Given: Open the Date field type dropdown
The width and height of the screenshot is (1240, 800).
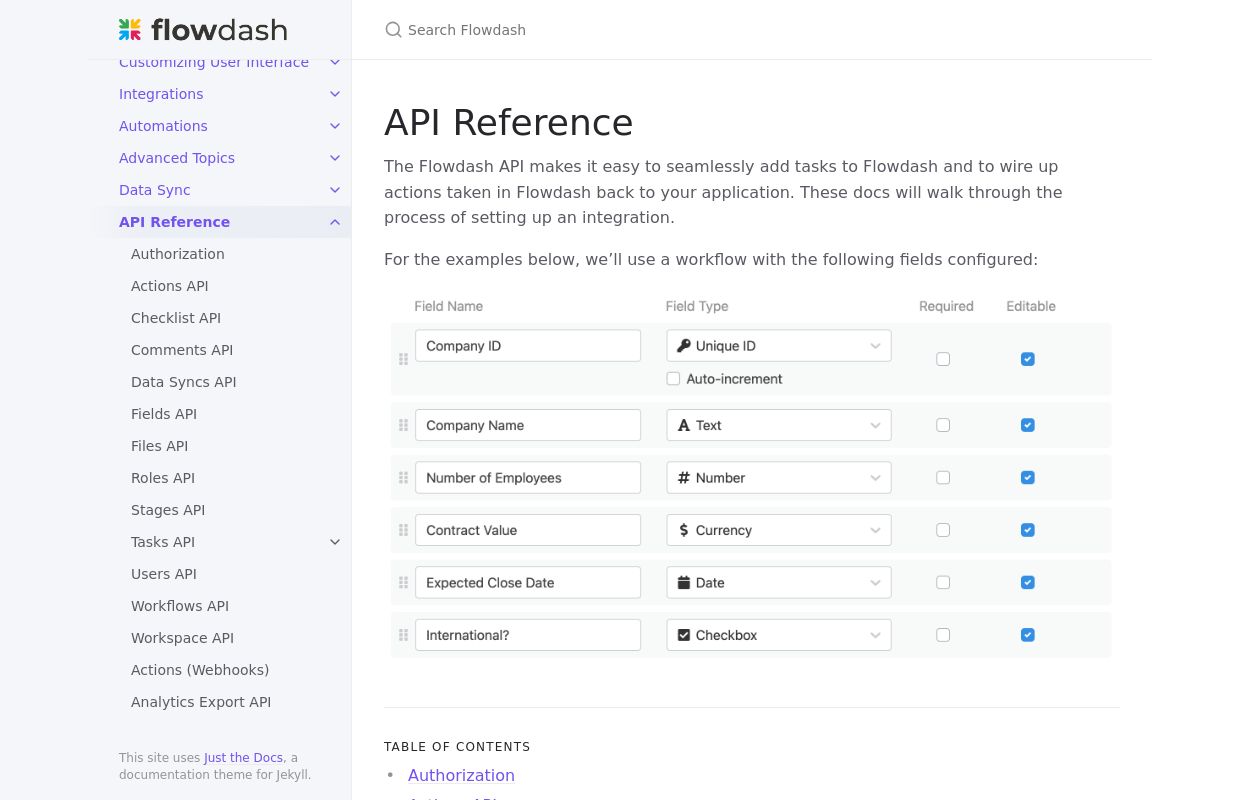Looking at the screenshot, I should 779,583.
